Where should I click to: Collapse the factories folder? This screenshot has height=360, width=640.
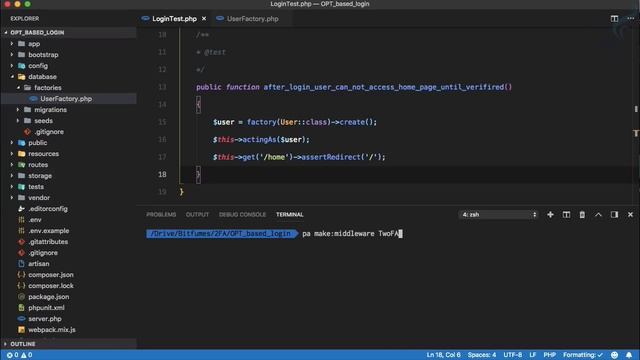click(x=47, y=88)
